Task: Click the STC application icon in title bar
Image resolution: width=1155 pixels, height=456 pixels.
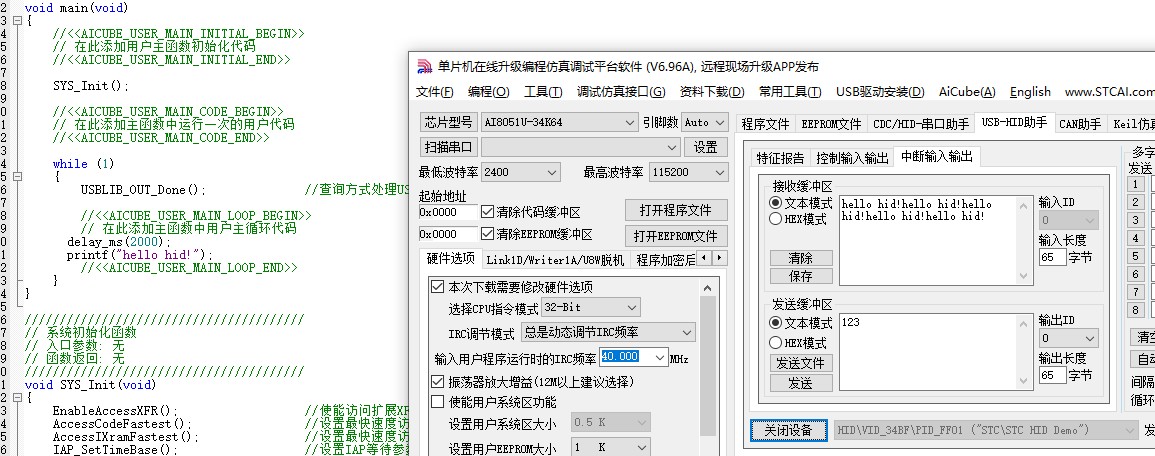Action: (424, 67)
